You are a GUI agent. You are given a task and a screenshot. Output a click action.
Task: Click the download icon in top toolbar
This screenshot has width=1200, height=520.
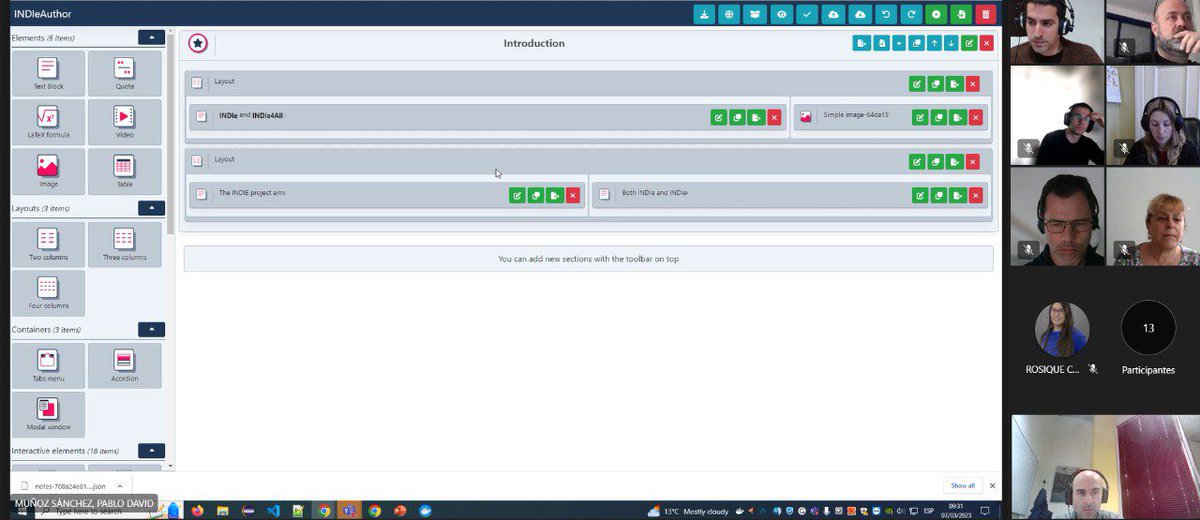point(705,14)
